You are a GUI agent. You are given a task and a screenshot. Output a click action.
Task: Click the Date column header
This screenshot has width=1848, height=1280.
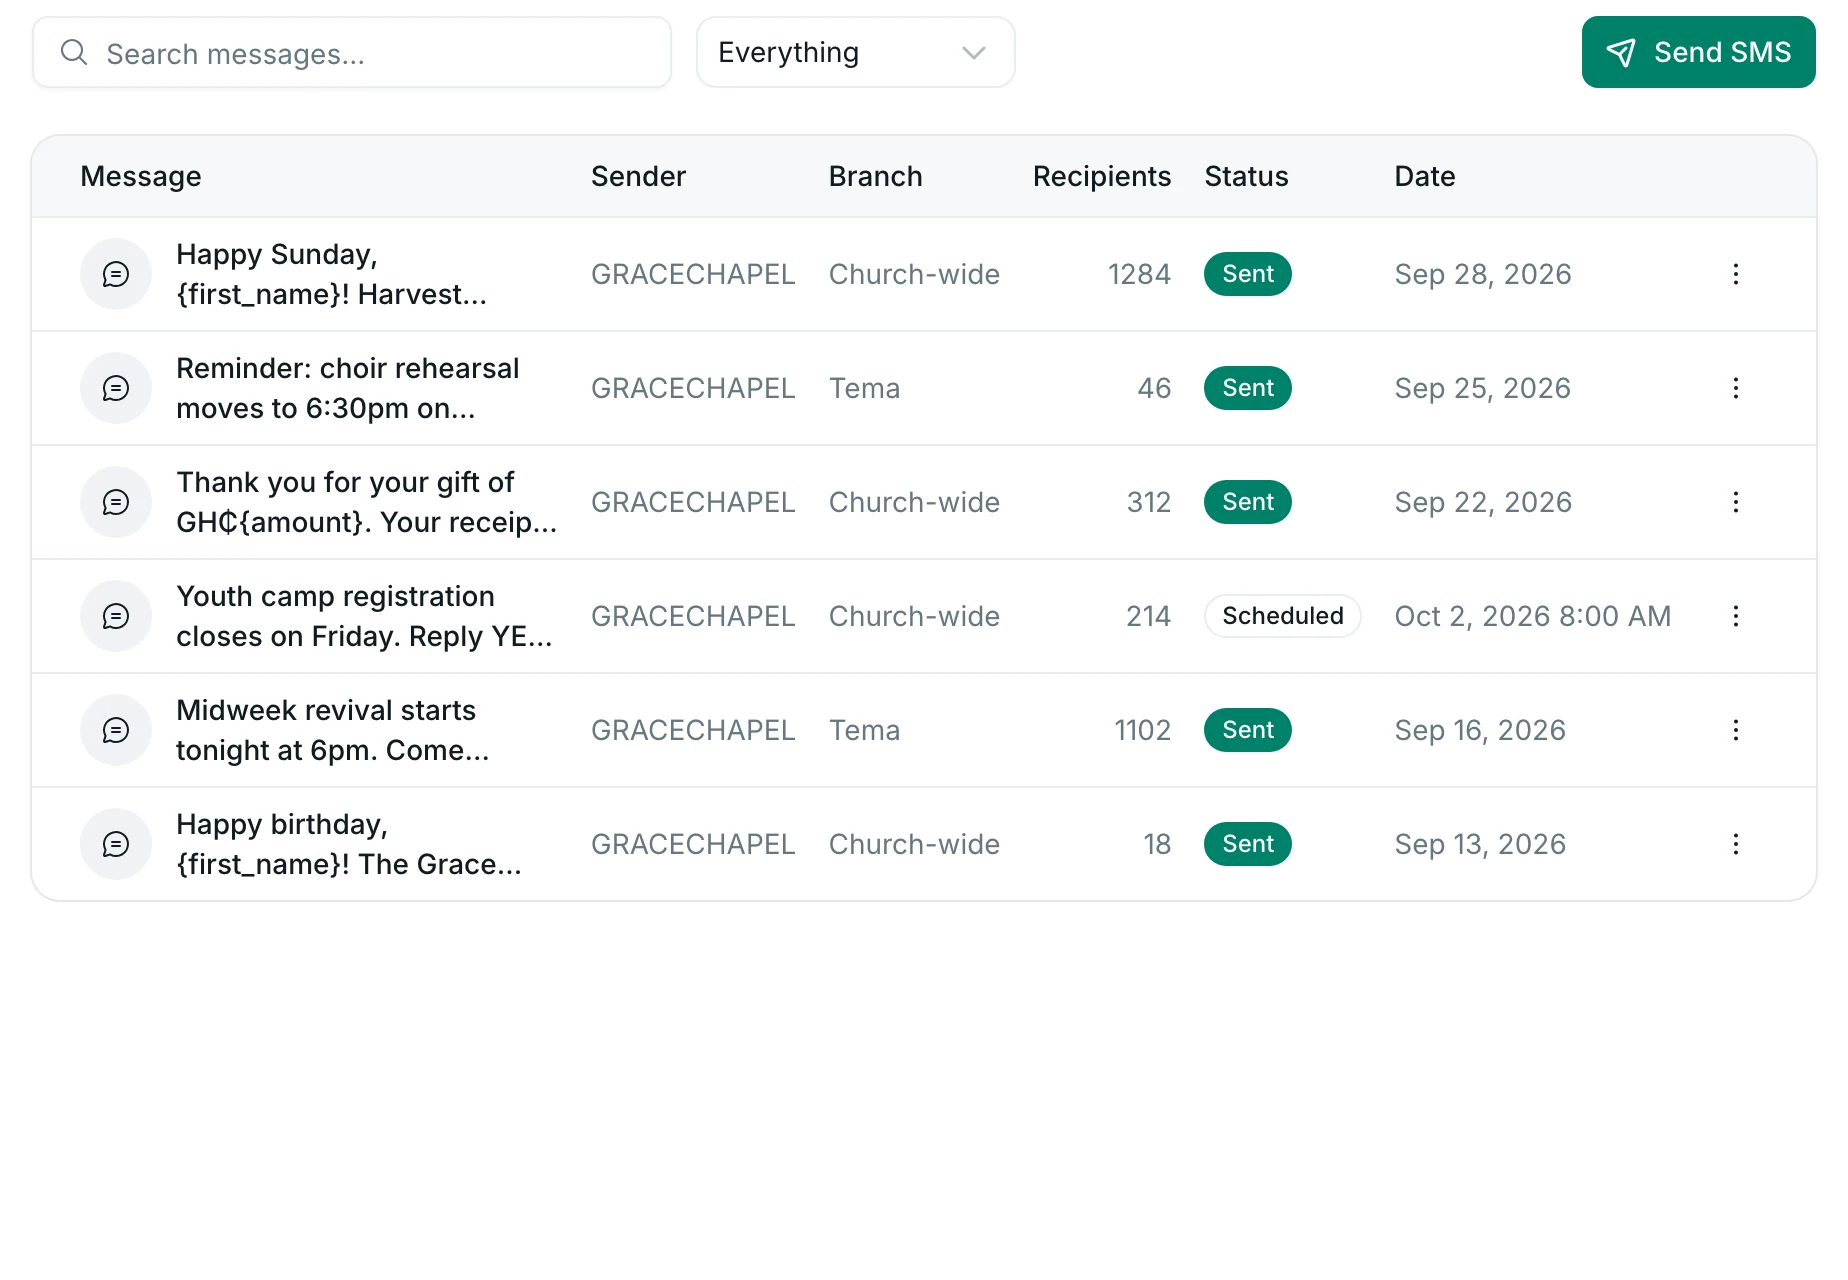tap(1425, 176)
